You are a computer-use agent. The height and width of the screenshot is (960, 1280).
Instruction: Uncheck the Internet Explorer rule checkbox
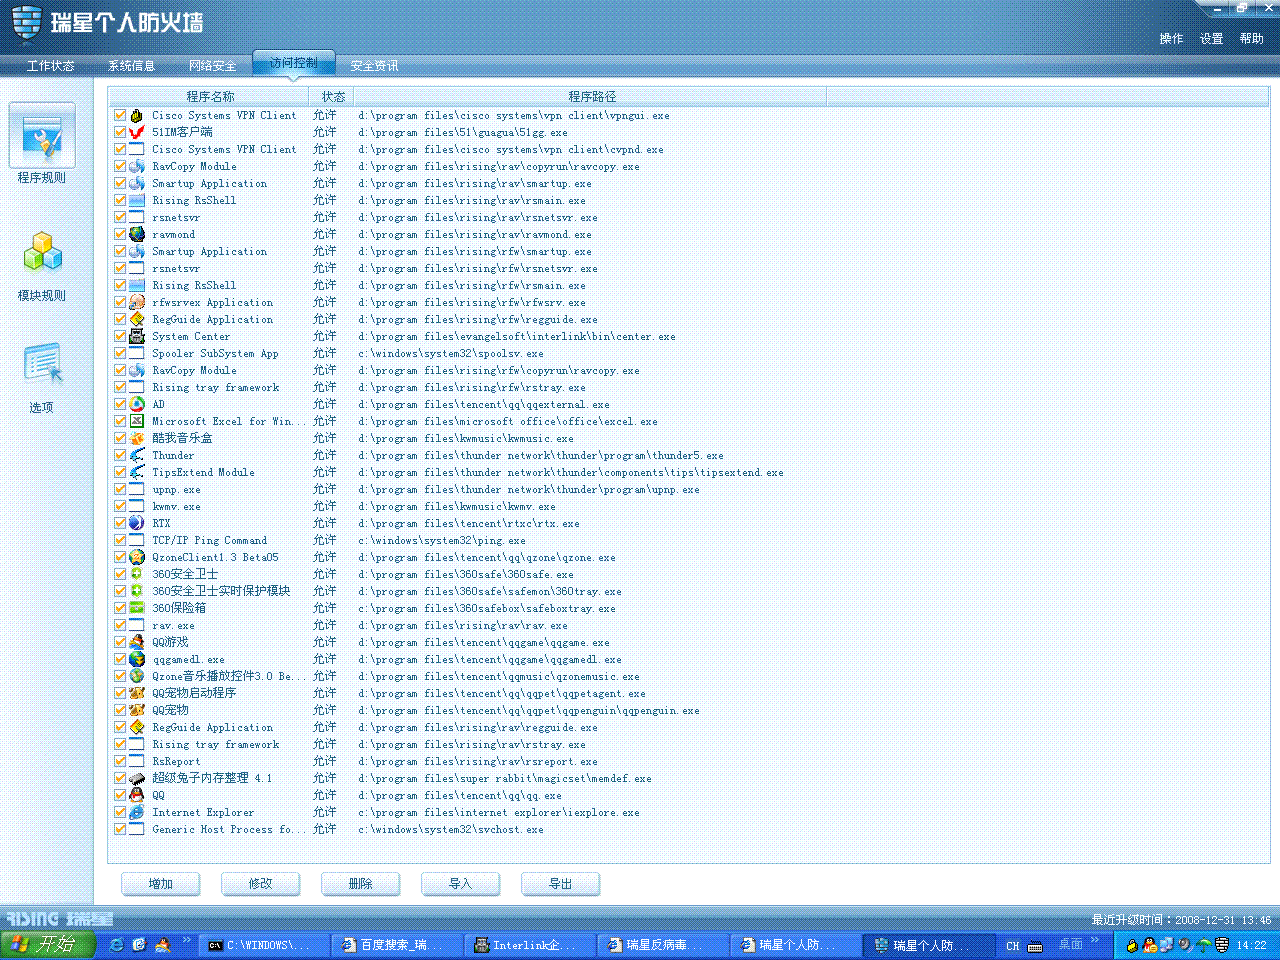click(x=120, y=812)
